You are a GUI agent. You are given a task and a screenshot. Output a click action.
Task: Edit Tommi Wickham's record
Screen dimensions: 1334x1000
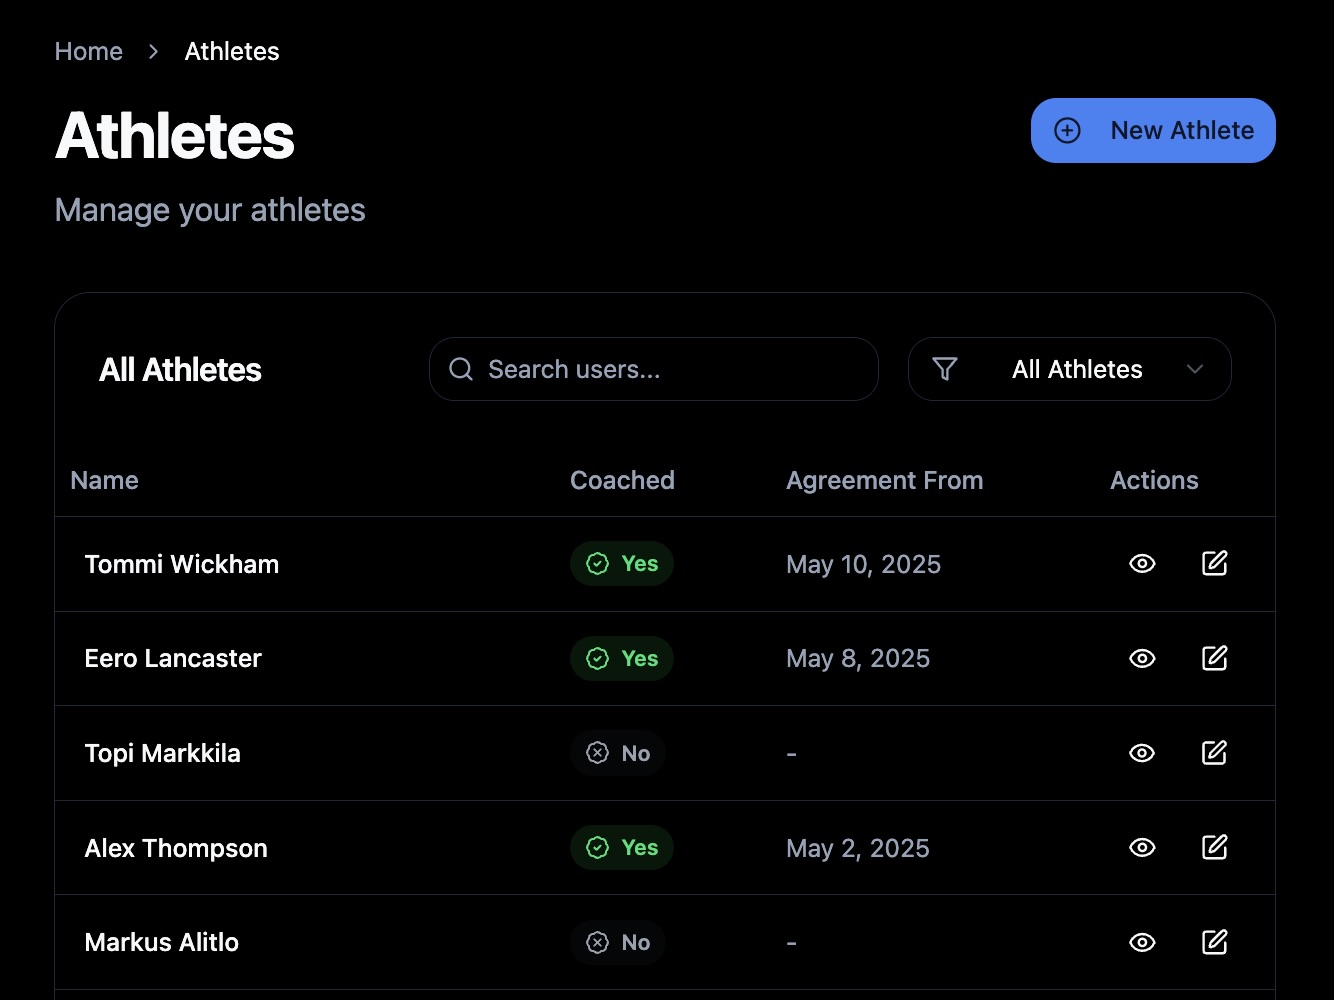point(1214,564)
